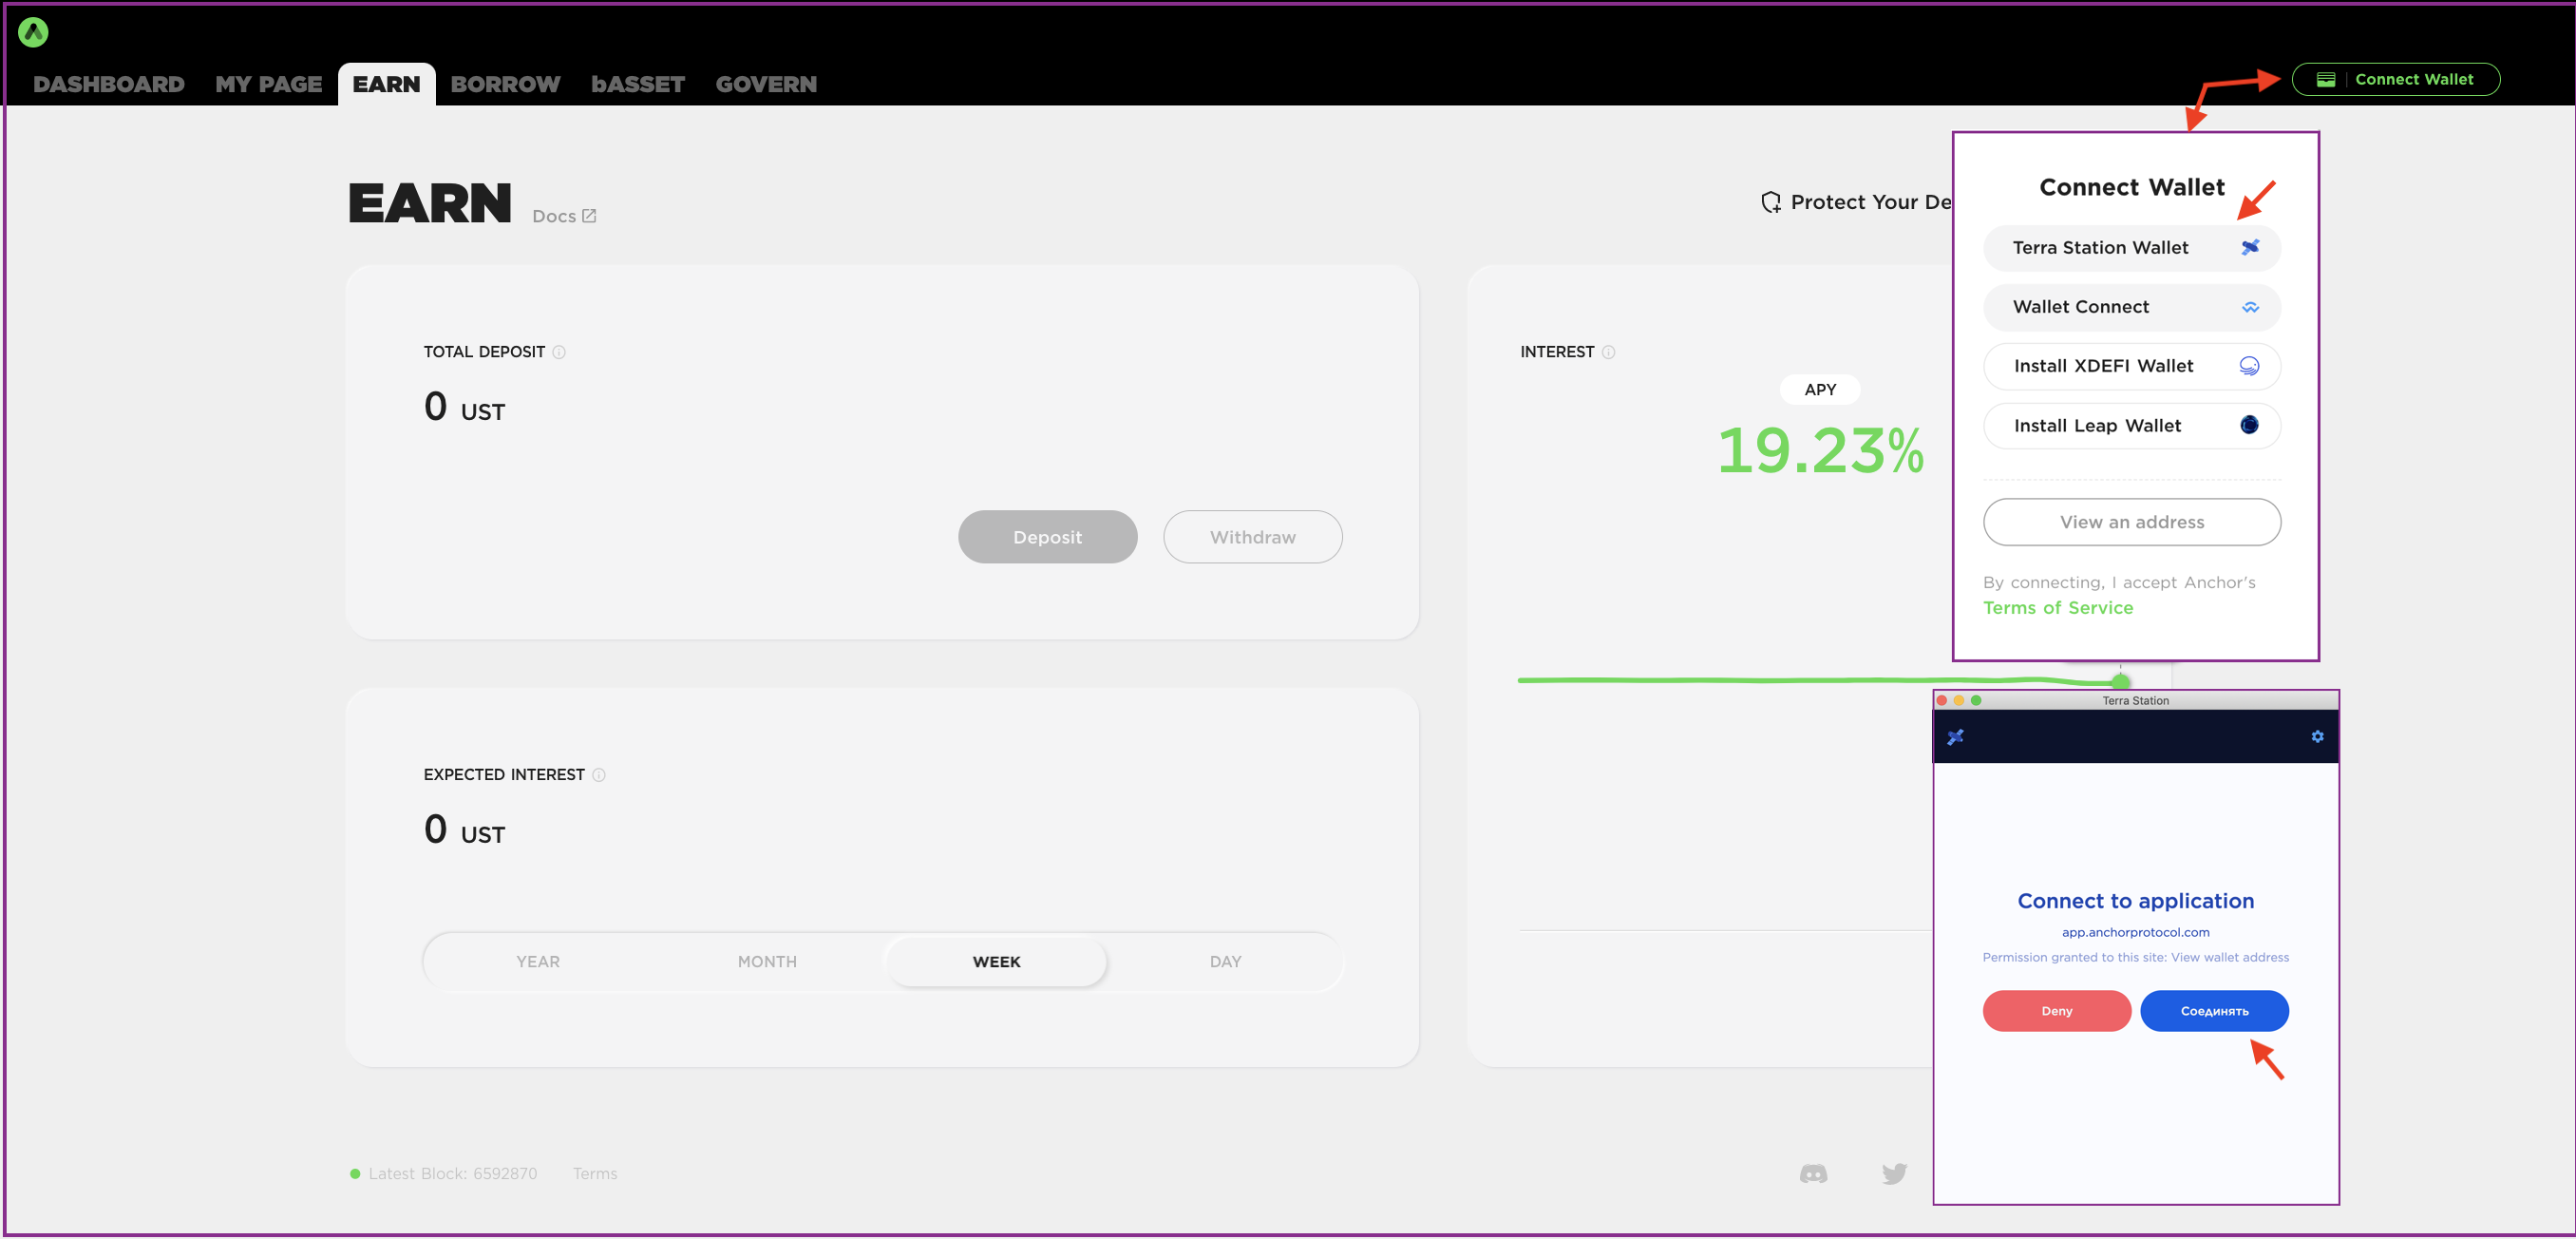Open Anchor's Twitter icon link
This screenshot has height=1239, width=2576.
(1894, 1173)
